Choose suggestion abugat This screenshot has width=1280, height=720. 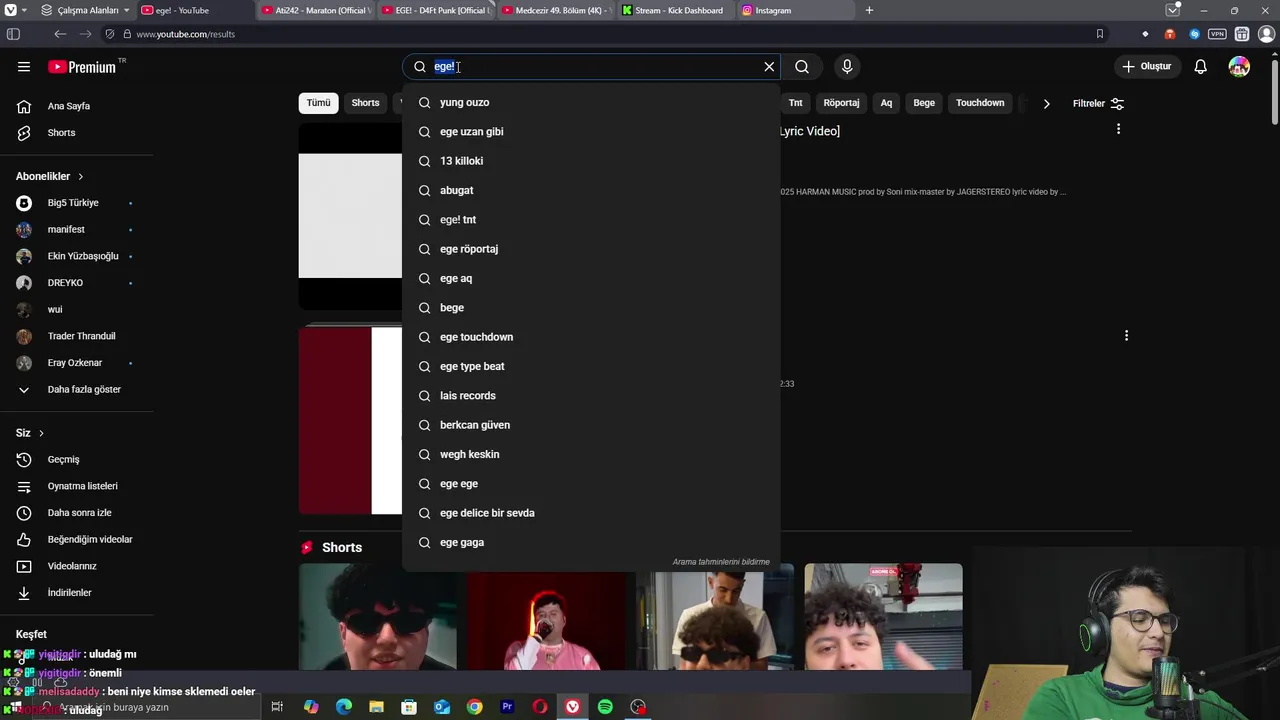(x=591, y=190)
